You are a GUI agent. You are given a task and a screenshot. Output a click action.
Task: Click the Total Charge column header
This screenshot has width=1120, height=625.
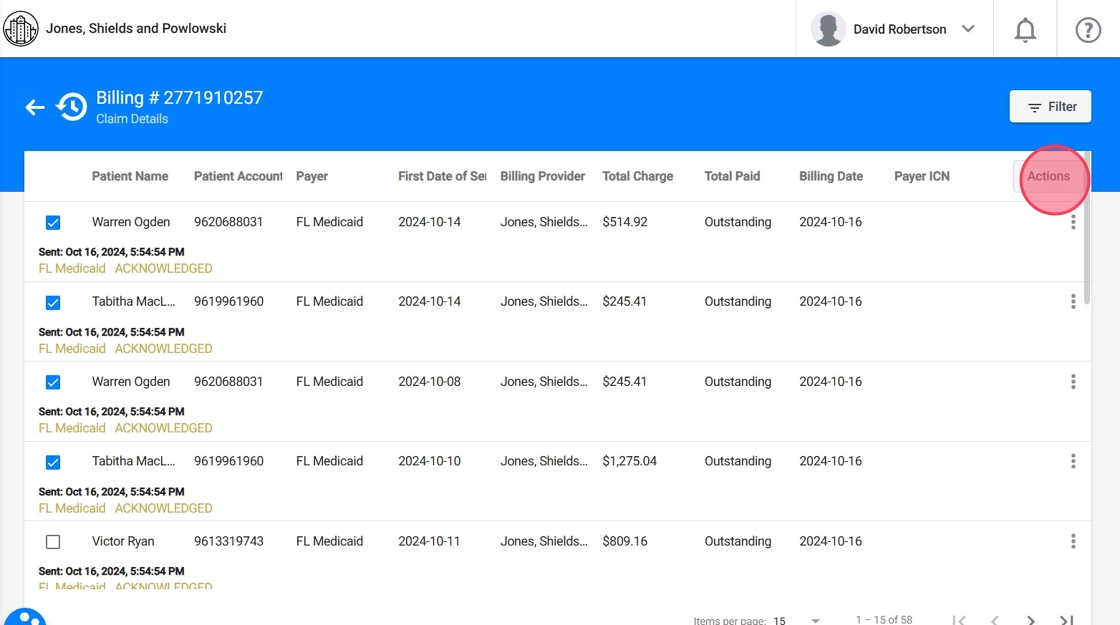pyautogui.click(x=637, y=176)
